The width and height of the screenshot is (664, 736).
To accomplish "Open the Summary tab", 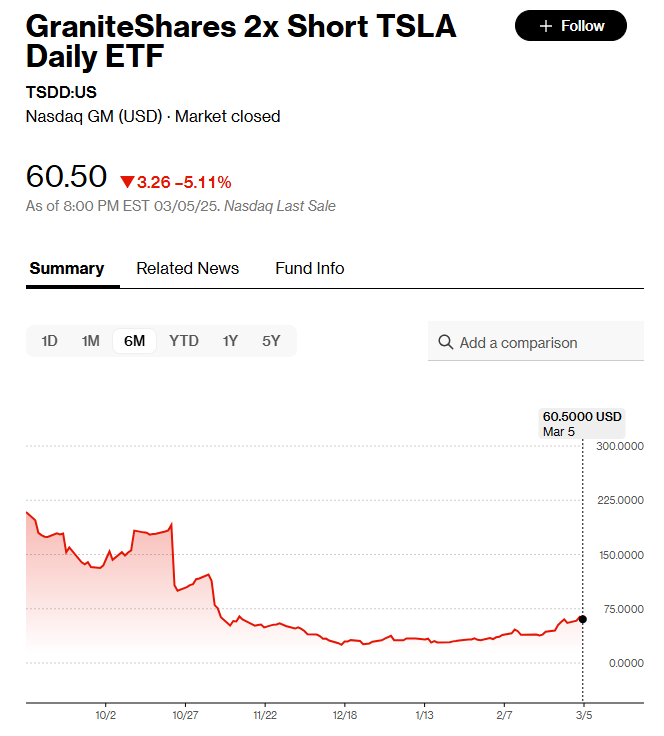I will 67,268.
